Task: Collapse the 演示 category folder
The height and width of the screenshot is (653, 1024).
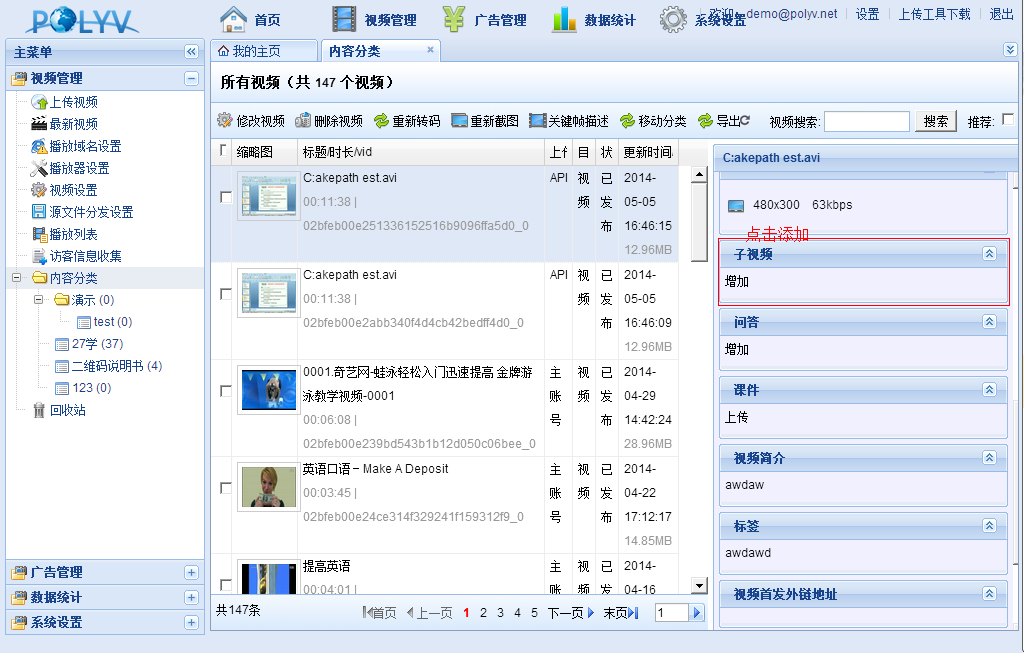Action: pos(38,300)
